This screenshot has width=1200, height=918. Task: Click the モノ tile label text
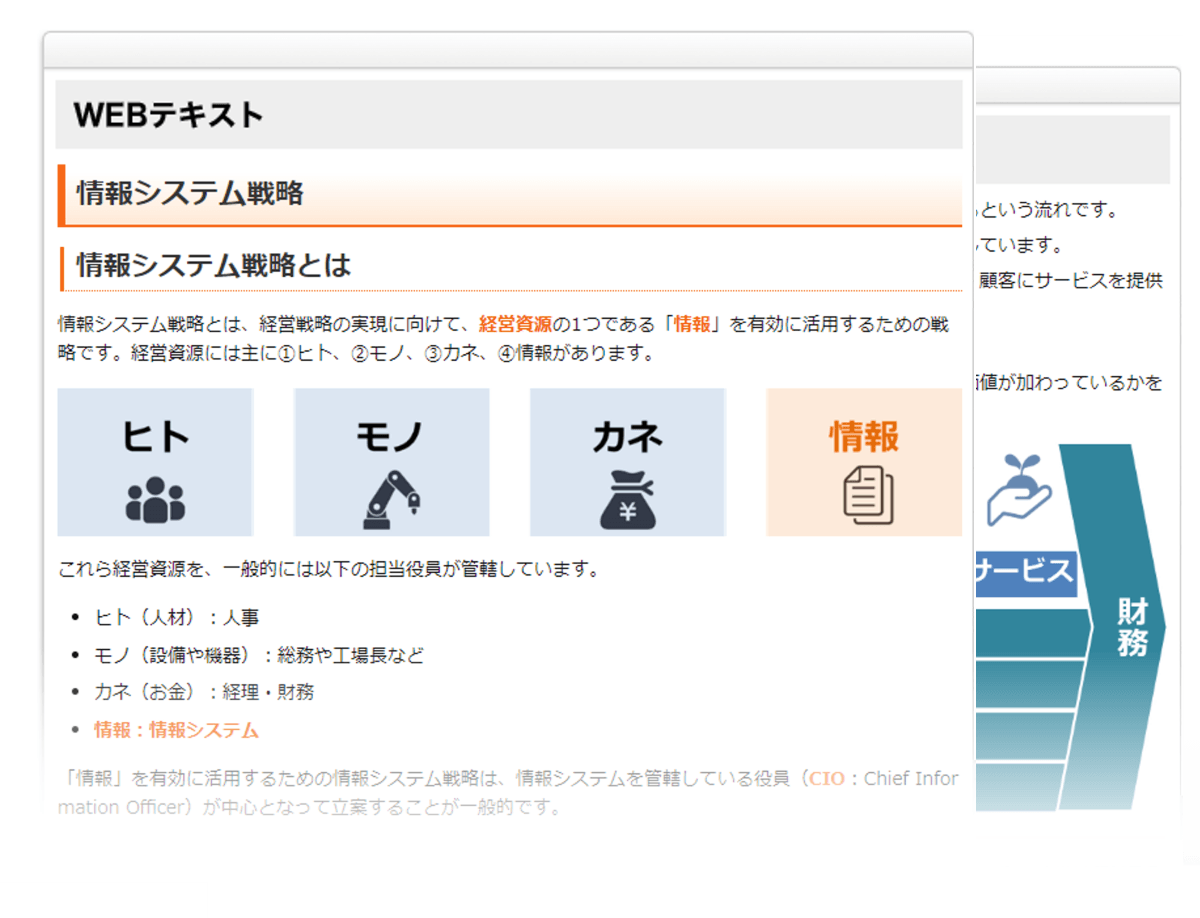click(390, 436)
